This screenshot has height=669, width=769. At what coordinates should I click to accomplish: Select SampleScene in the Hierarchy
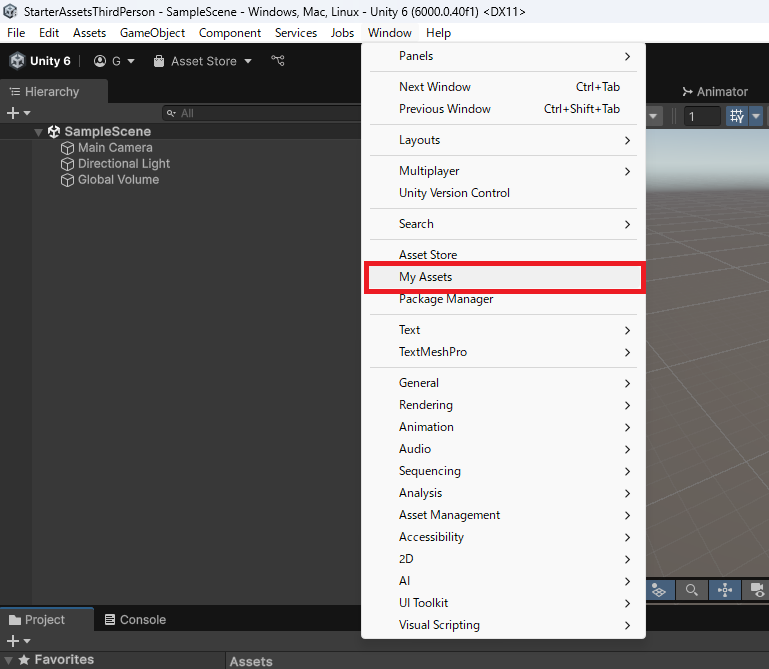pyautogui.click(x=107, y=131)
